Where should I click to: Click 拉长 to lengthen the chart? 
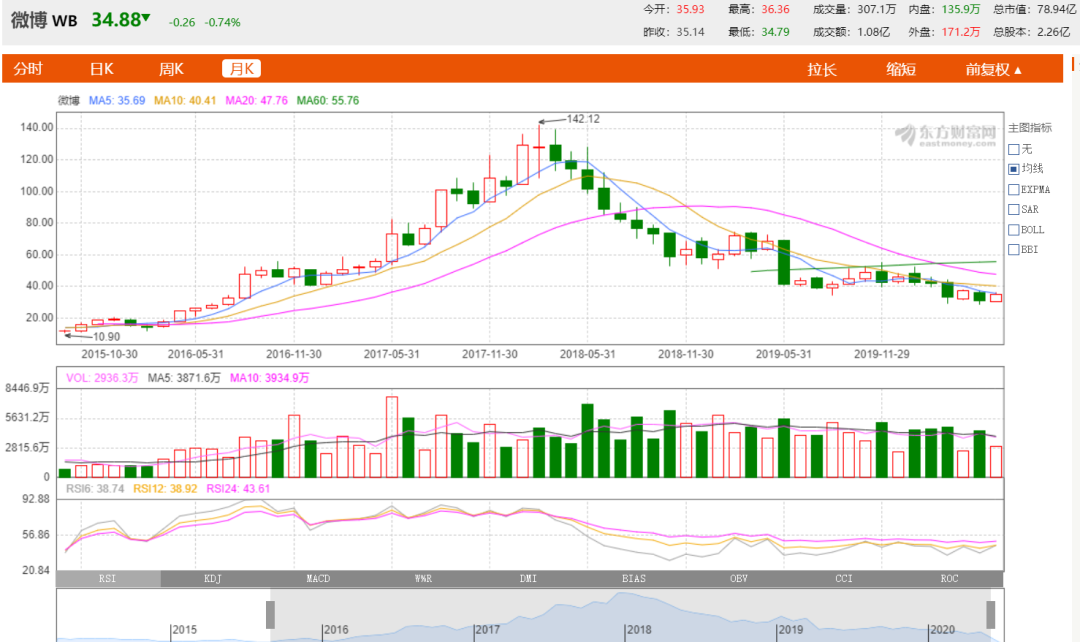pos(822,70)
